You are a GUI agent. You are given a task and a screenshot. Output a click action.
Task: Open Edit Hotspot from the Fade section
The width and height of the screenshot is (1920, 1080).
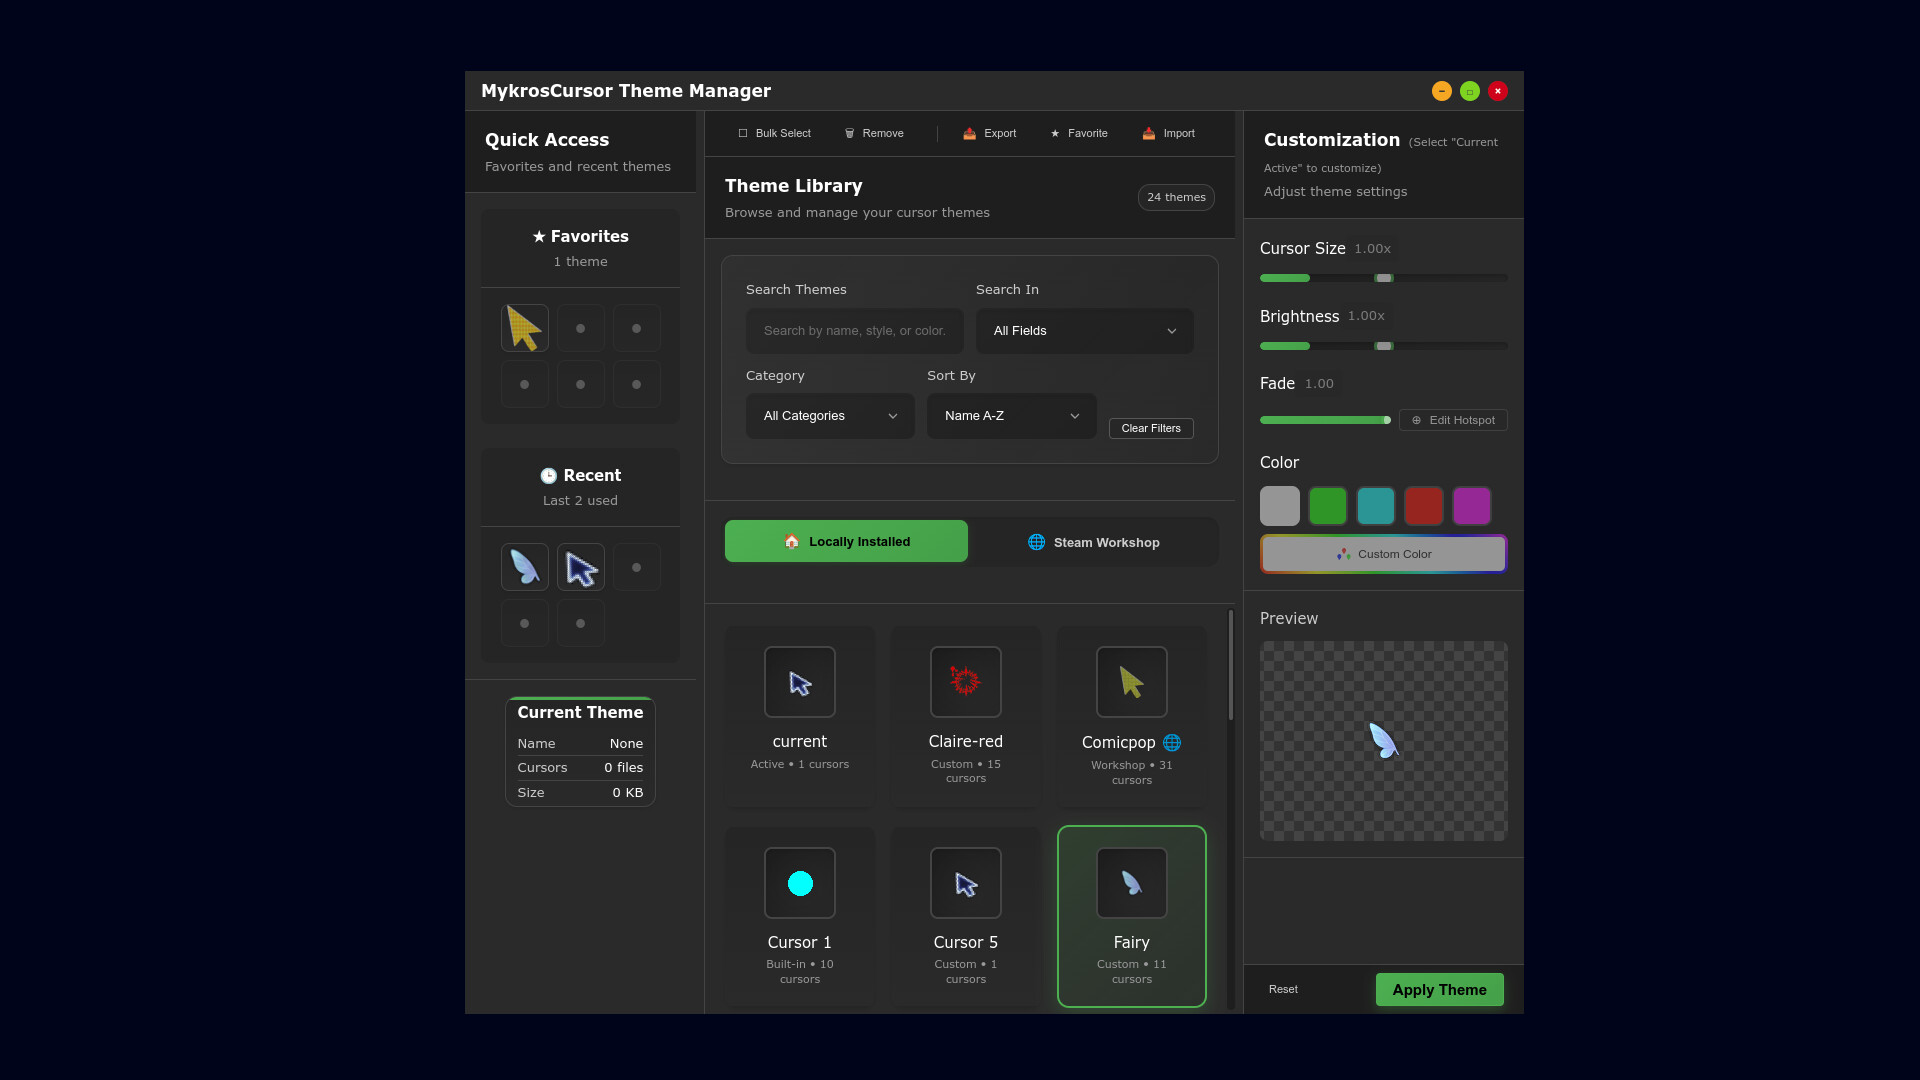[1453, 420]
